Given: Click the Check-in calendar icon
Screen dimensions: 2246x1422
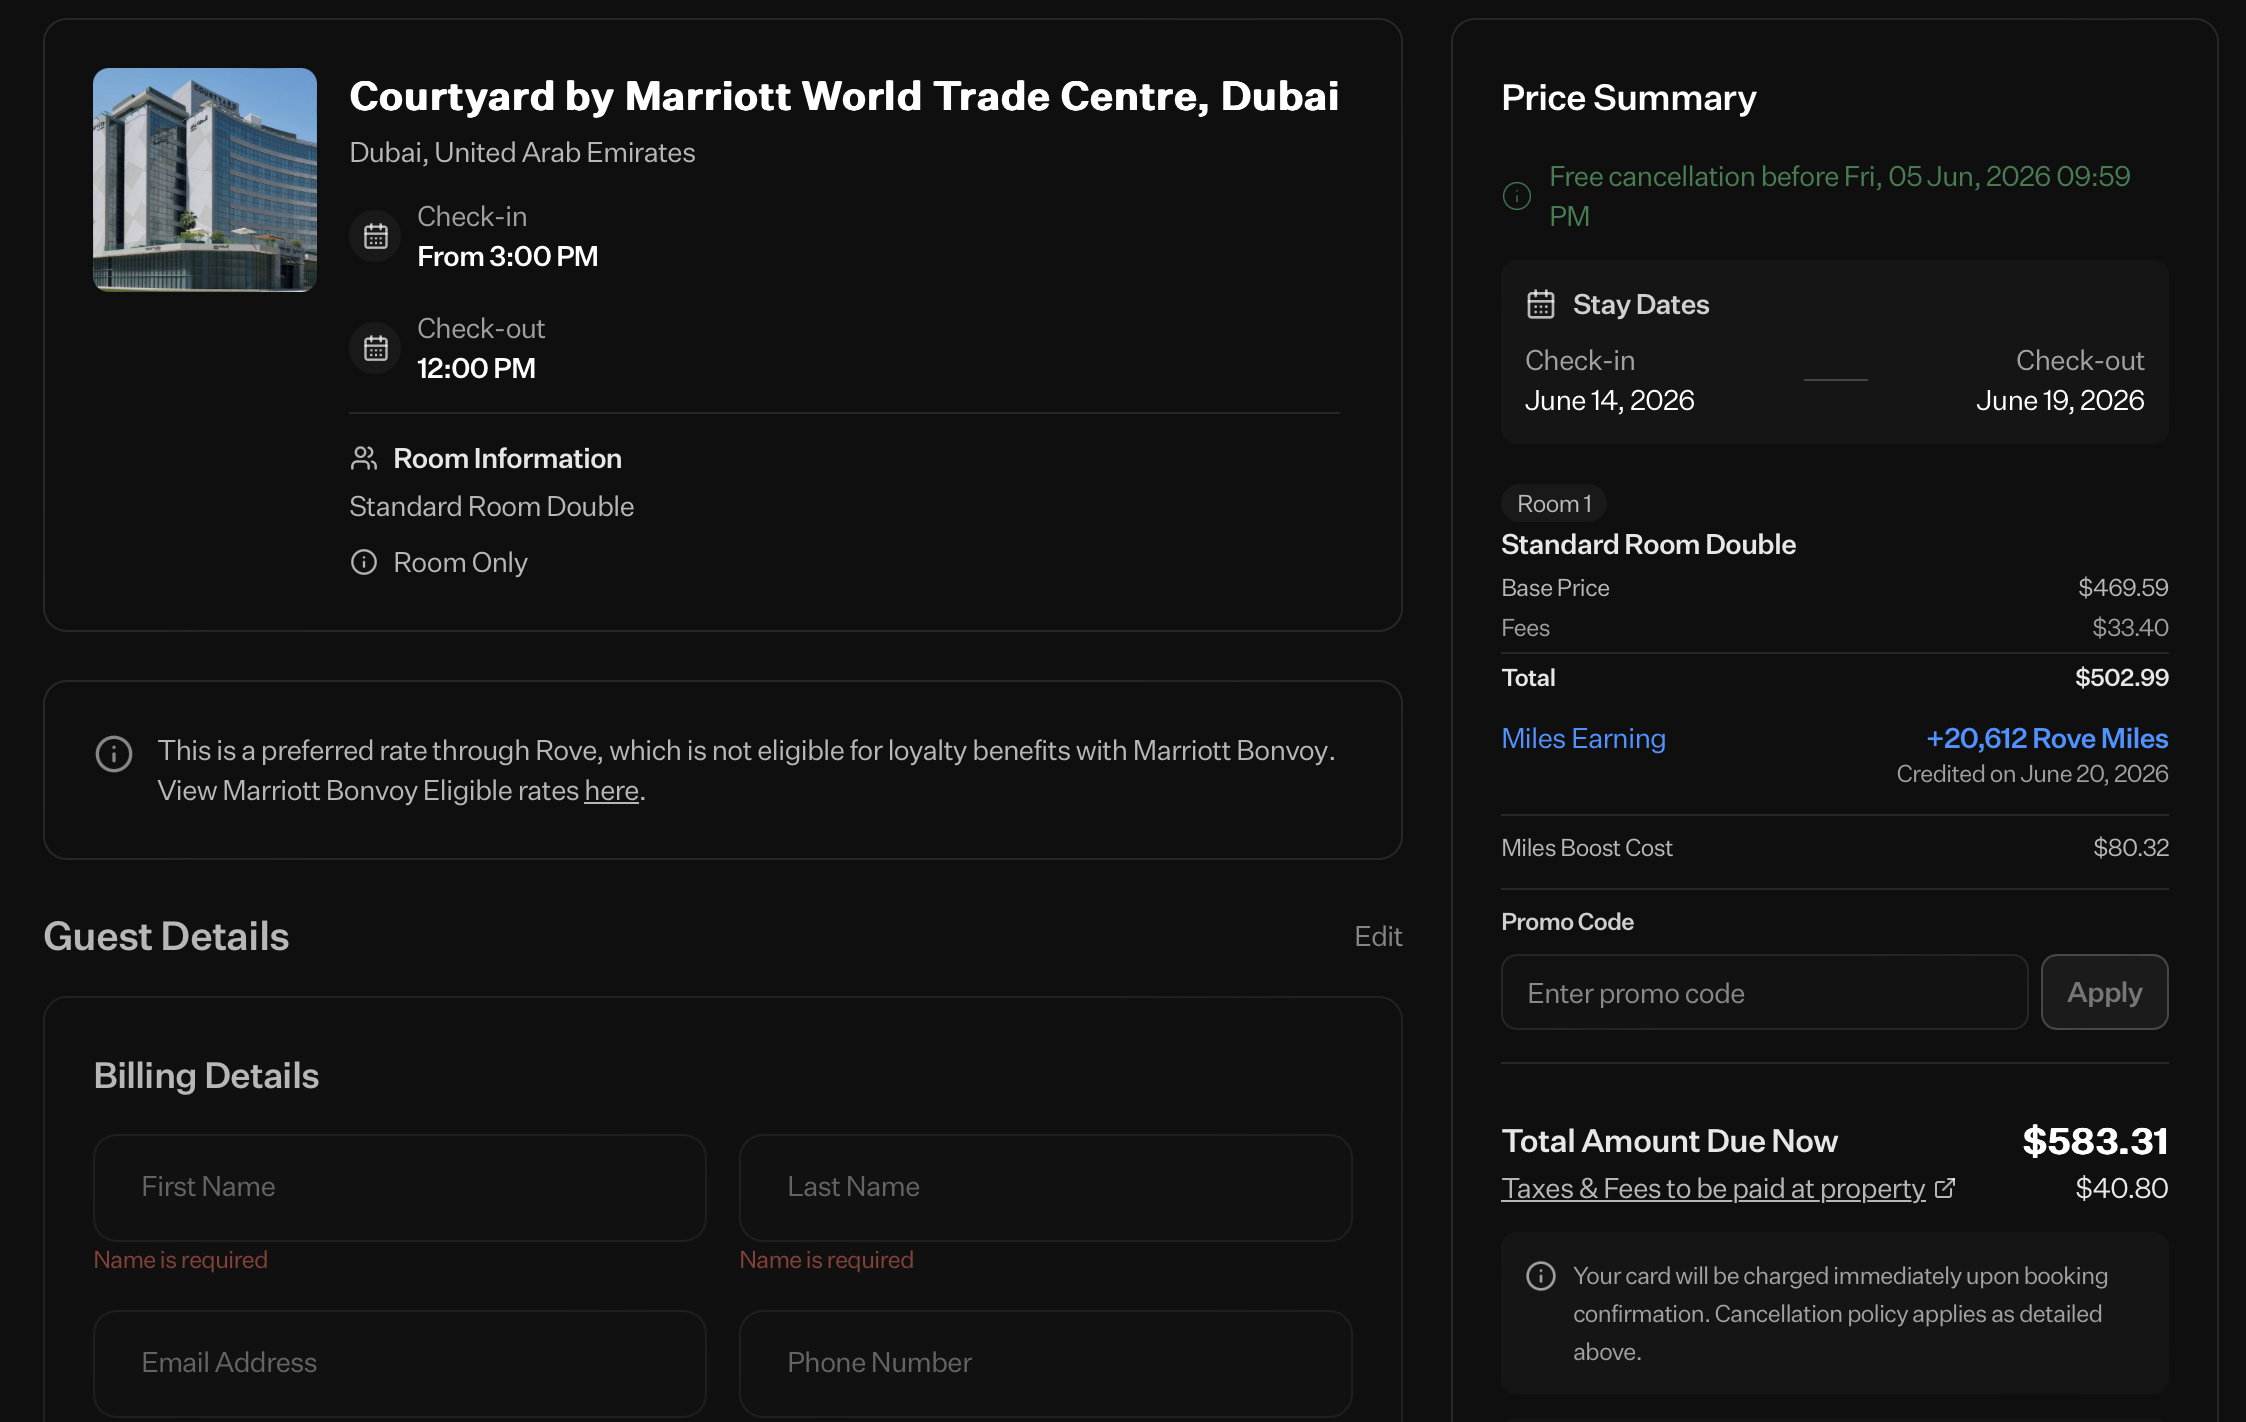Looking at the screenshot, I should 375,237.
